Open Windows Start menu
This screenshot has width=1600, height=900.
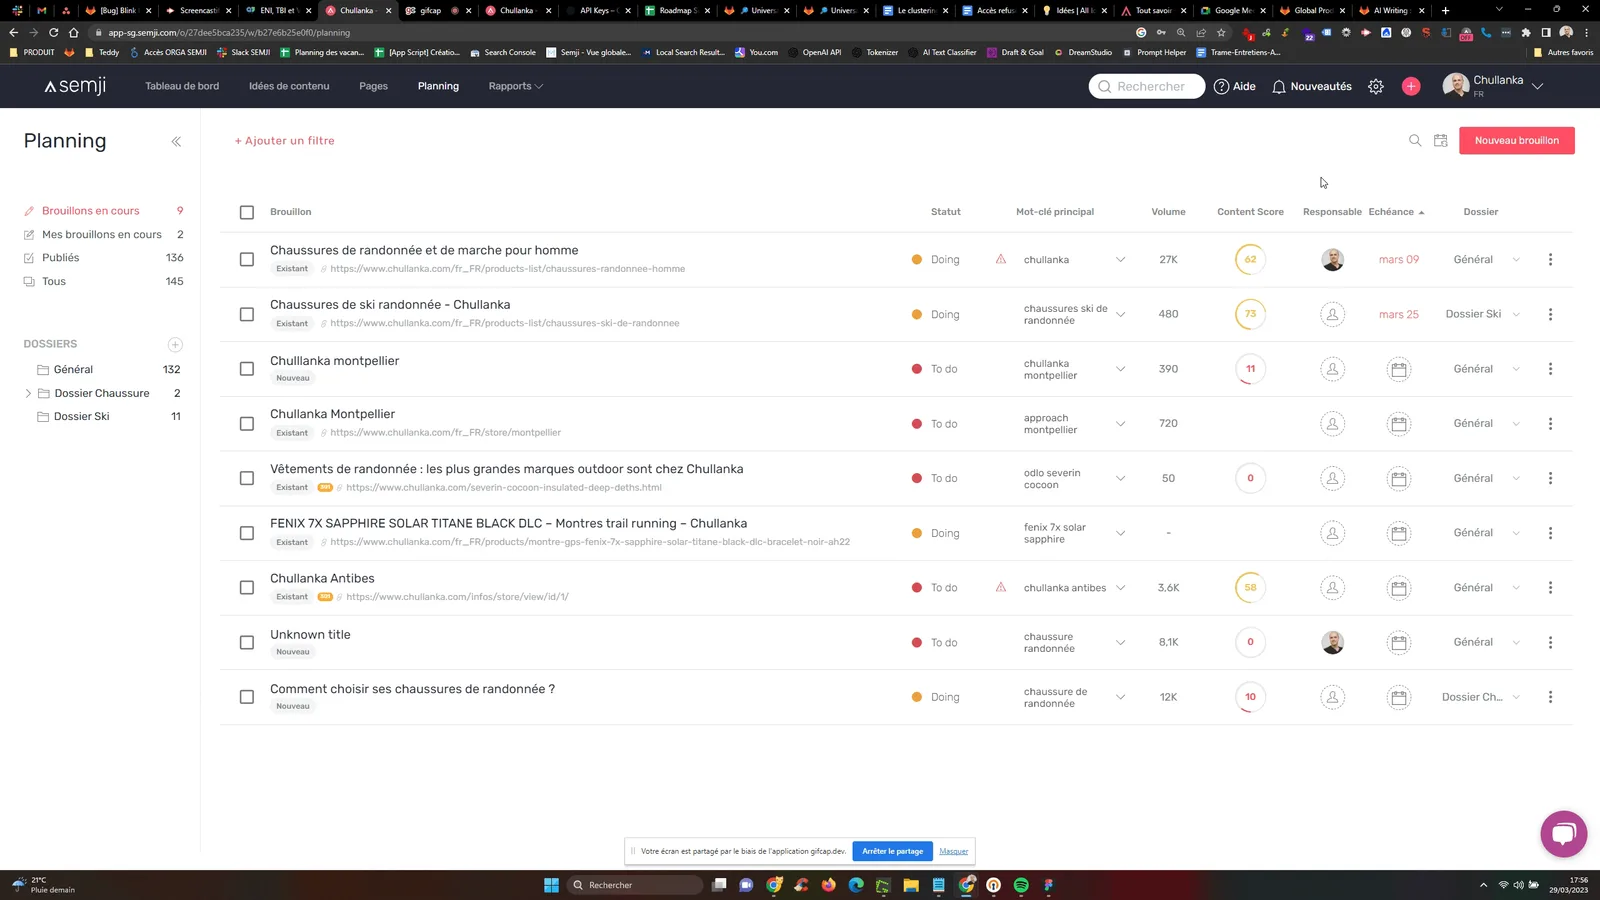(551, 885)
